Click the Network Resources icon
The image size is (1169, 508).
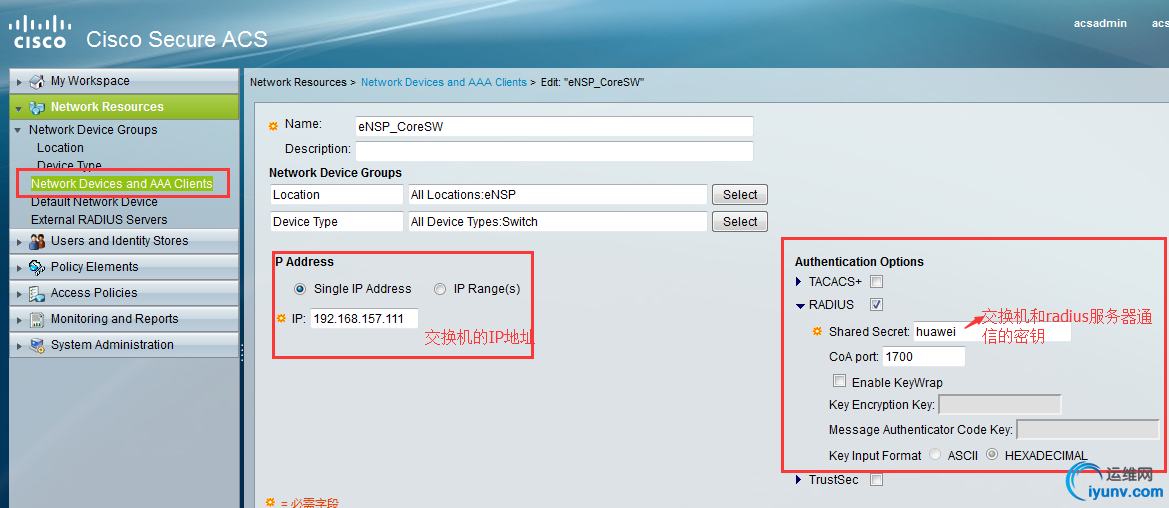pyautogui.click(x=37, y=107)
